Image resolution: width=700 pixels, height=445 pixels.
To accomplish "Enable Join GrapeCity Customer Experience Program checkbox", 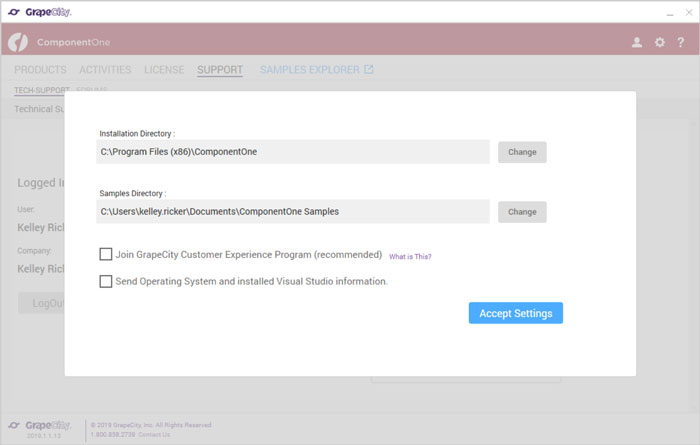I will point(106,254).
